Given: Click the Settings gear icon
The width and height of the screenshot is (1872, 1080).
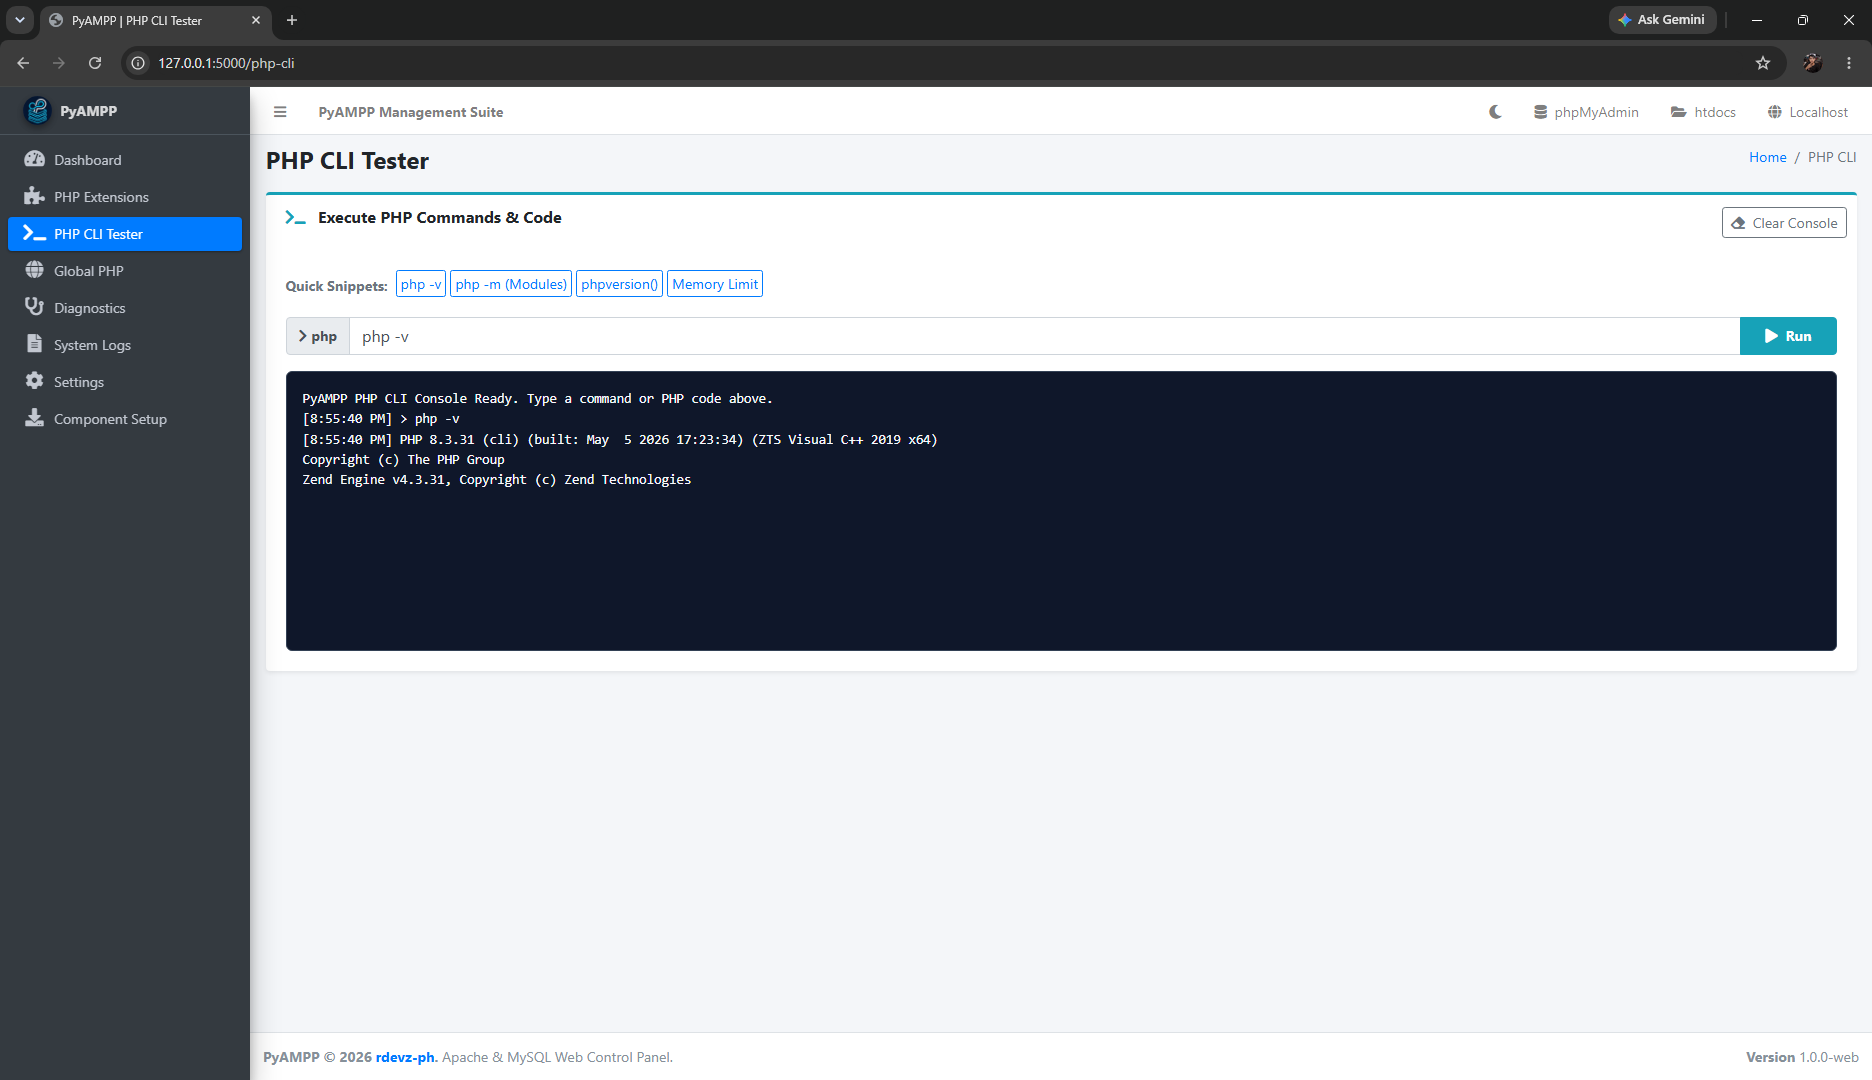Looking at the screenshot, I should 35,381.
